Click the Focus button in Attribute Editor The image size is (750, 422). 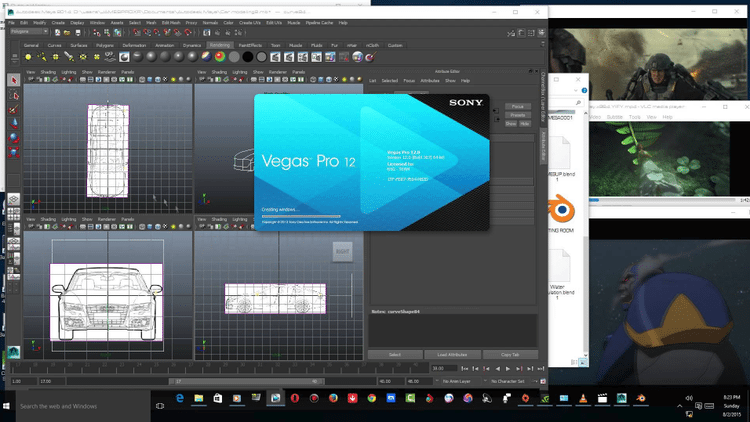518,106
